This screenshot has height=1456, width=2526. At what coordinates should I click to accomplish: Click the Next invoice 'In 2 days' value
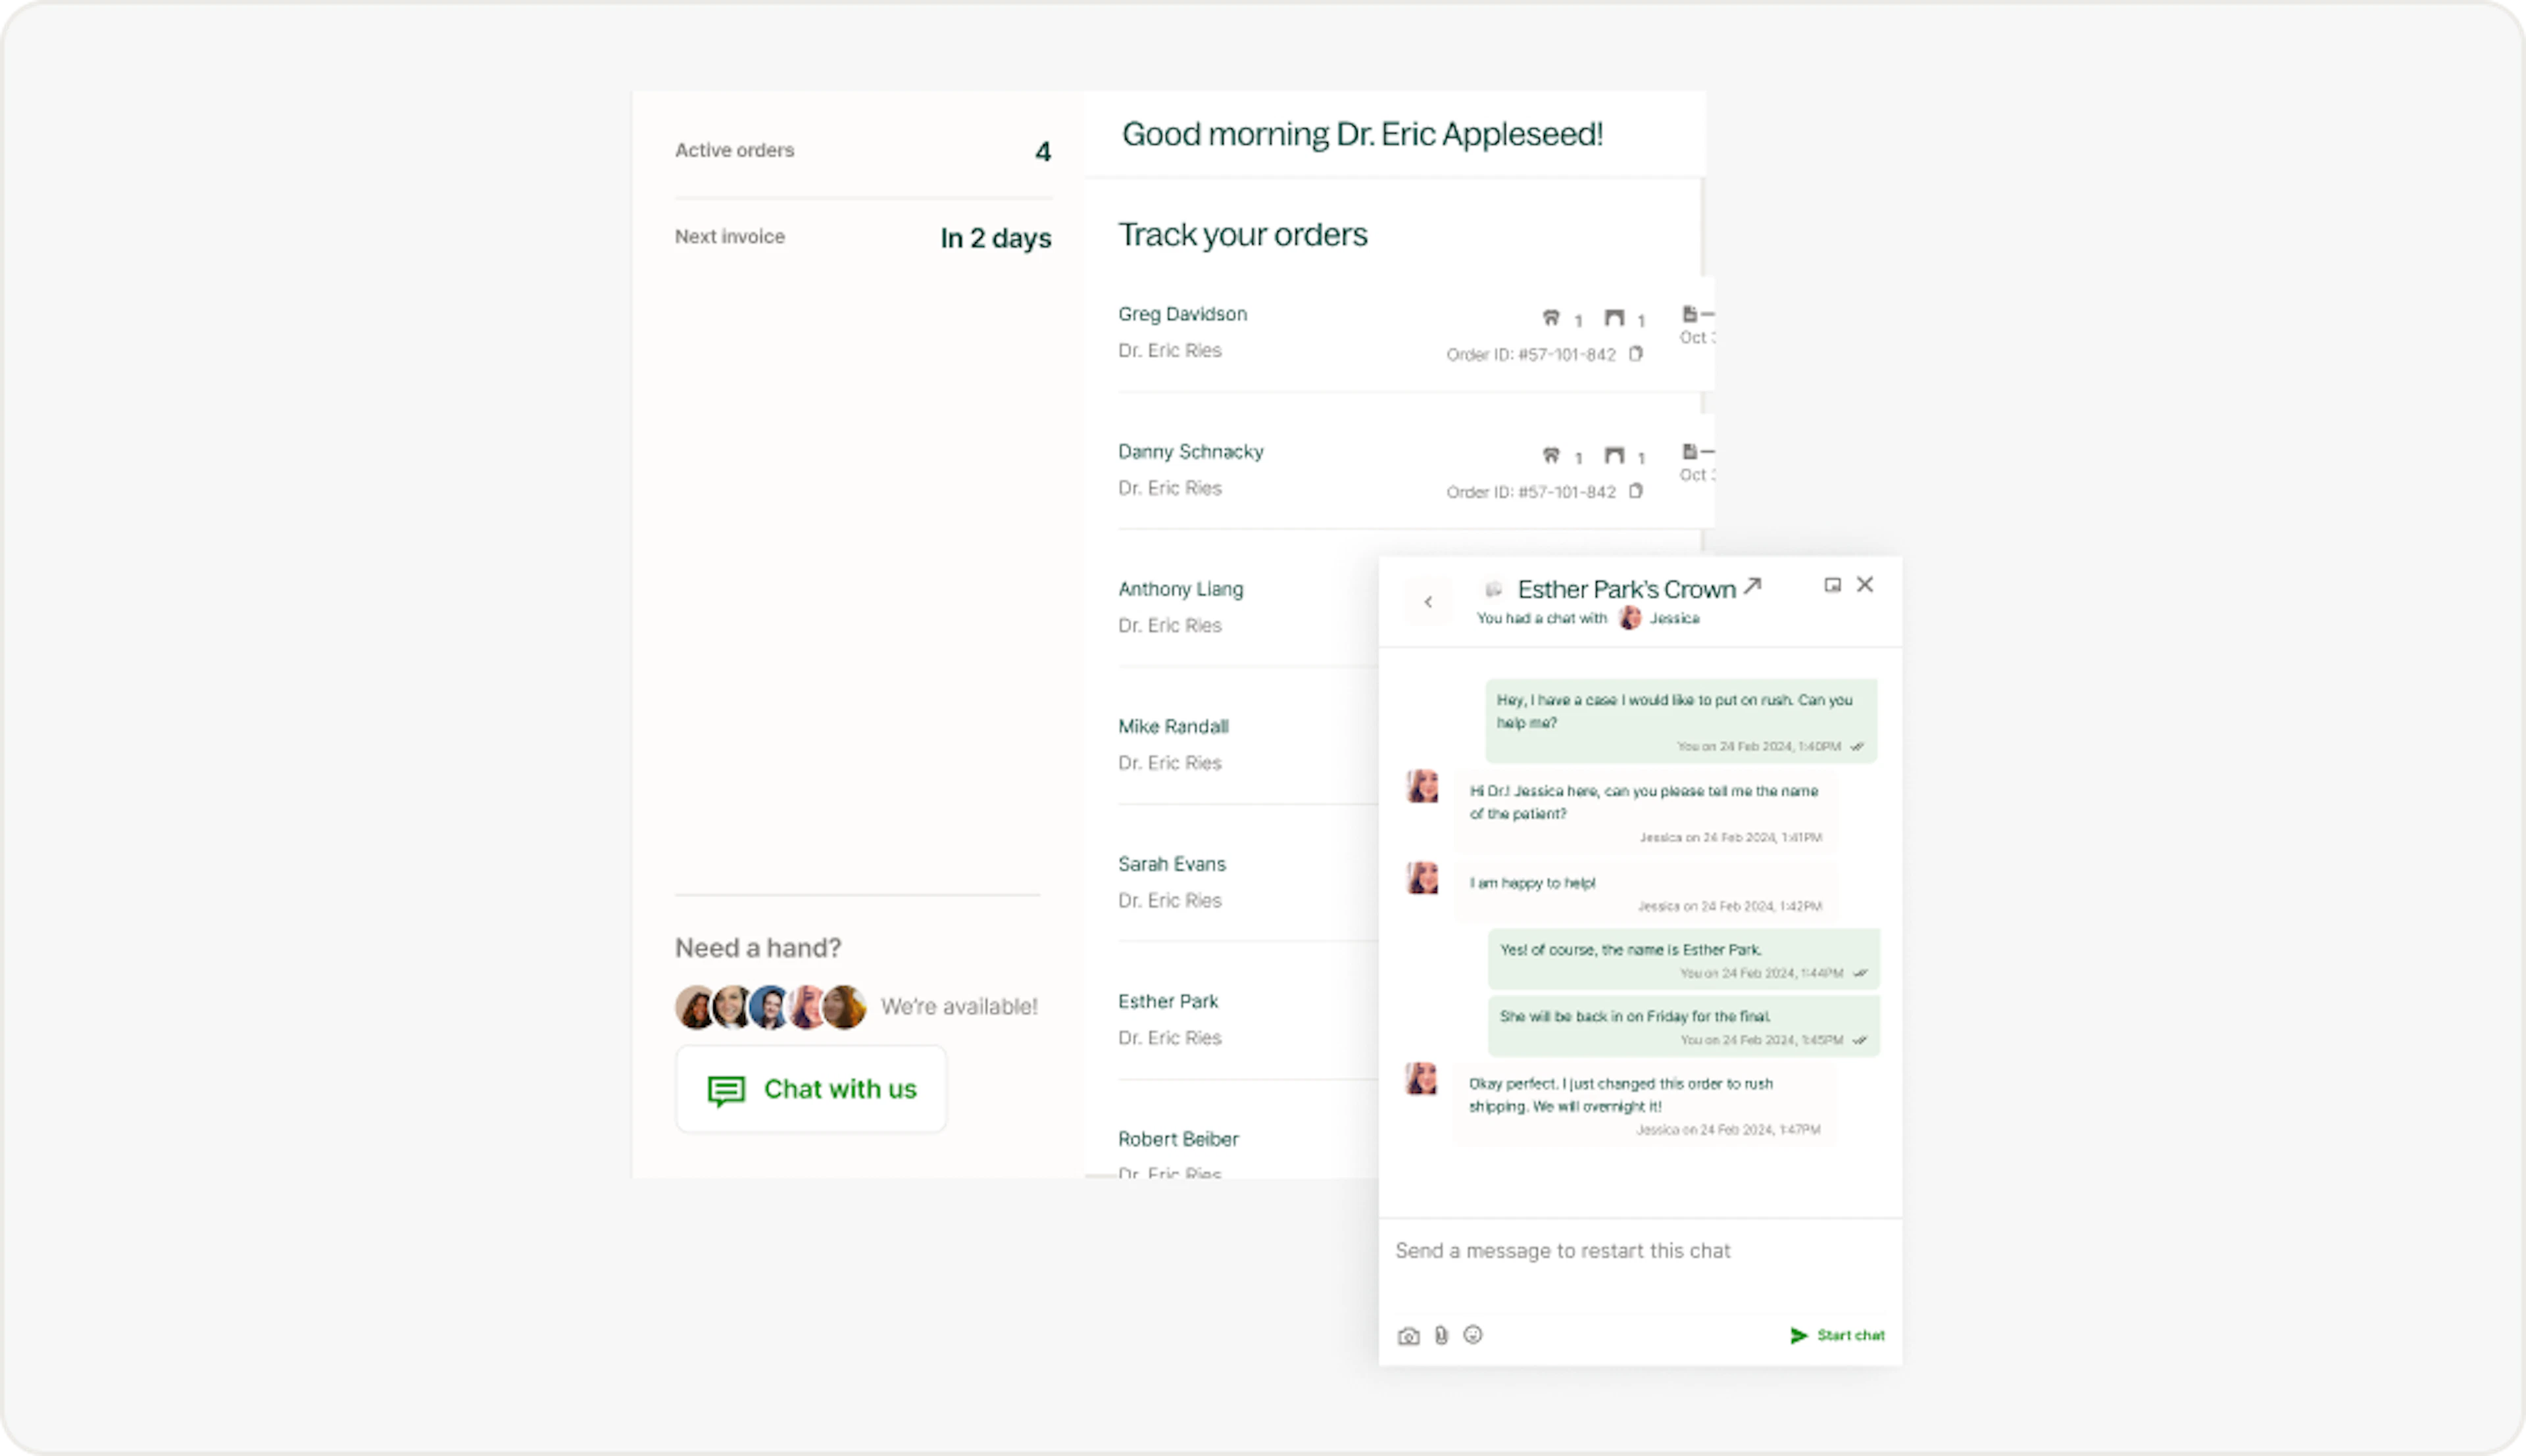[995, 238]
